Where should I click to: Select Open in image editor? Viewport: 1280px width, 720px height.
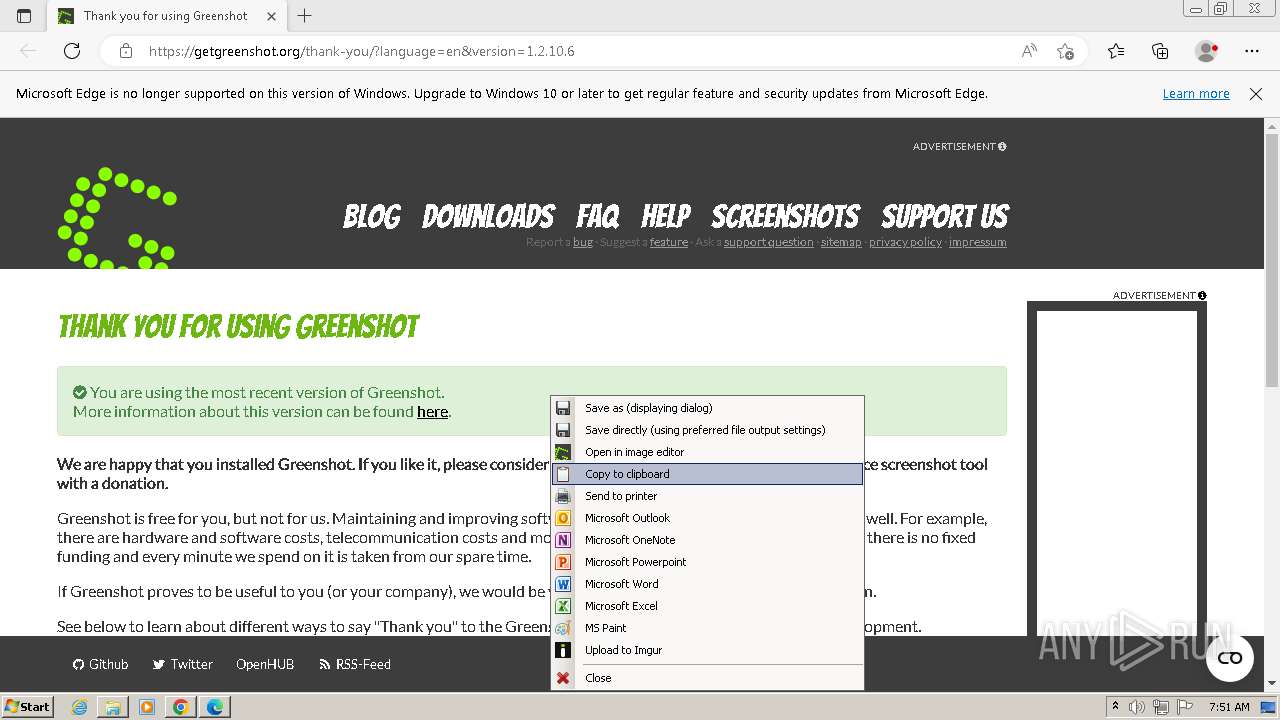pyautogui.click(x=707, y=452)
